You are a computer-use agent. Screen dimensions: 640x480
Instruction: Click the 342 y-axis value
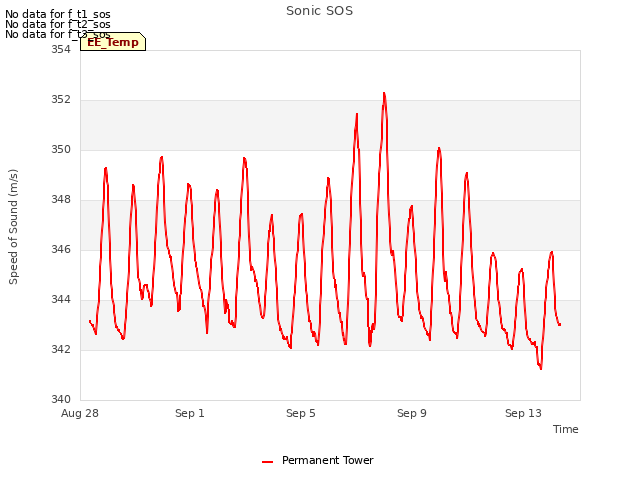[61, 349]
